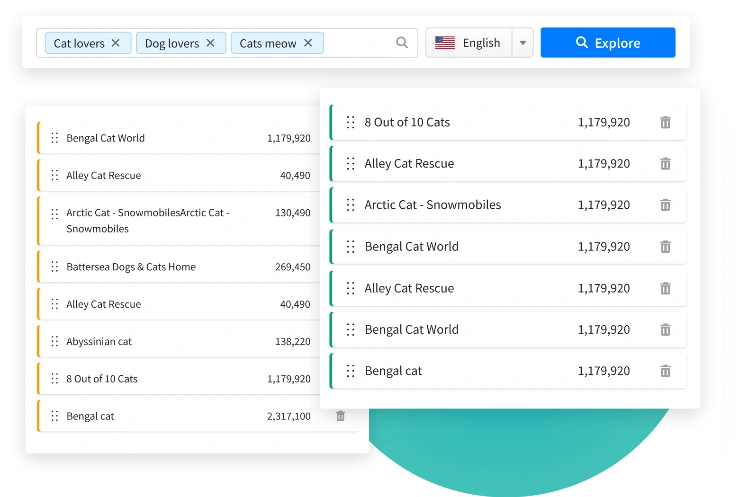Click the 269,450 audience value
The width and height of the screenshot is (744, 497).
pyautogui.click(x=293, y=267)
